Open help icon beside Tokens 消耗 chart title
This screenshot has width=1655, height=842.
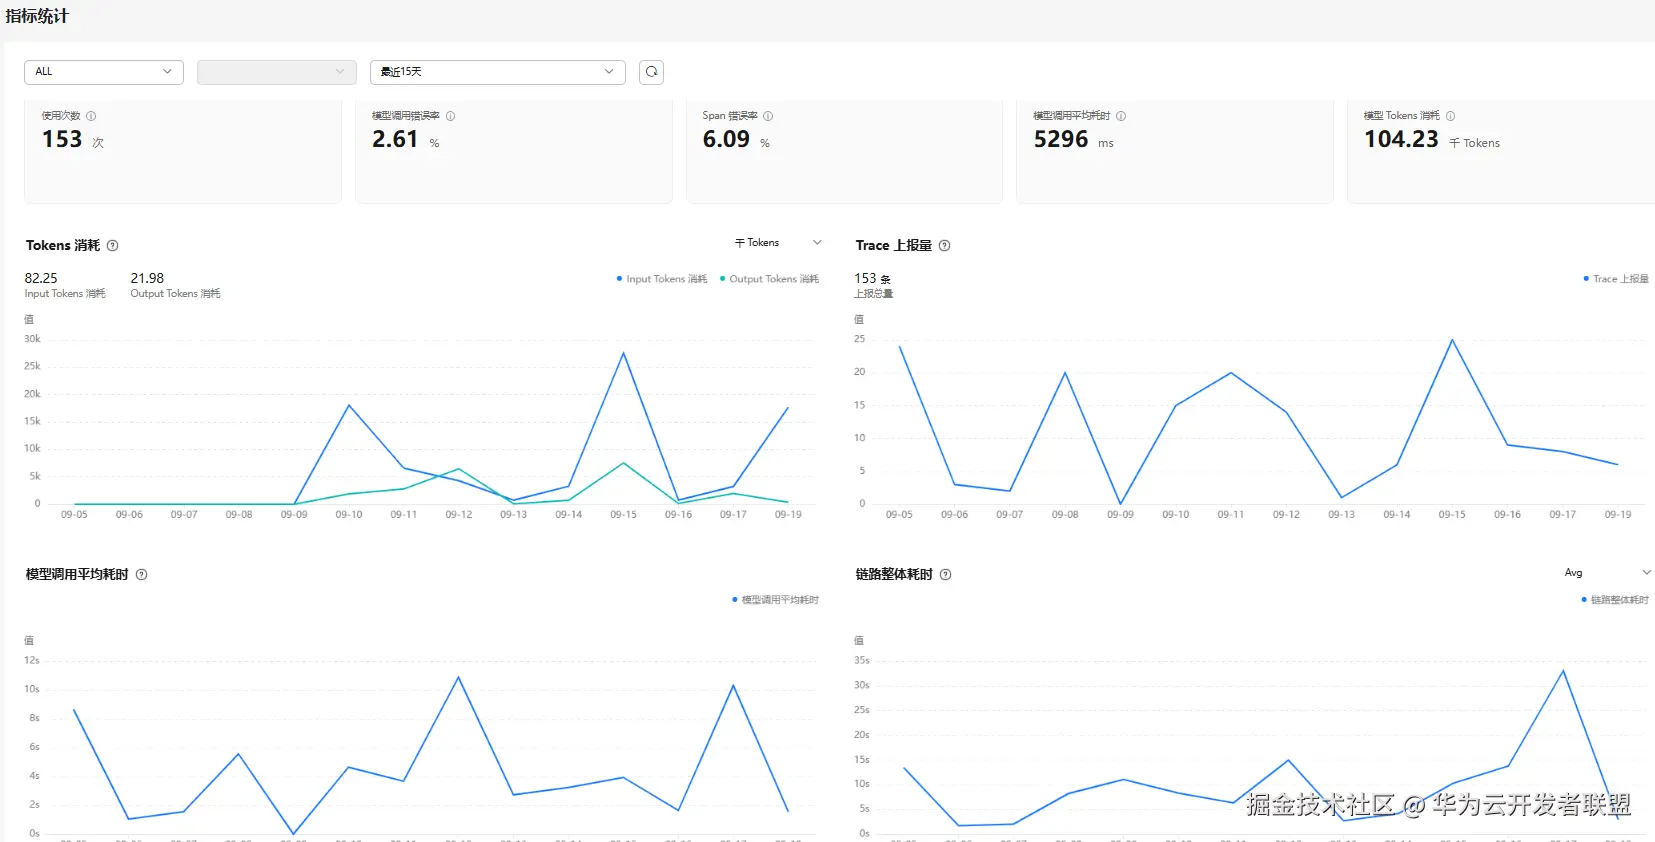coord(113,246)
